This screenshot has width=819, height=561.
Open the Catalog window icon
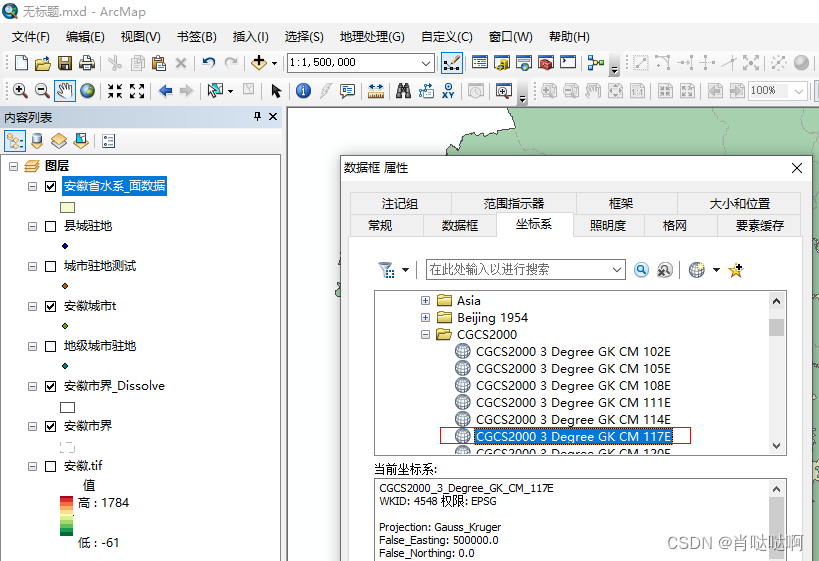point(502,63)
